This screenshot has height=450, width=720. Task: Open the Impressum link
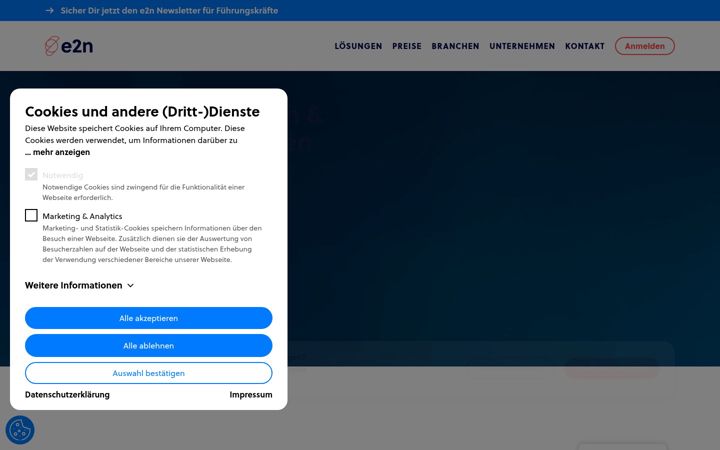tap(251, 394)
